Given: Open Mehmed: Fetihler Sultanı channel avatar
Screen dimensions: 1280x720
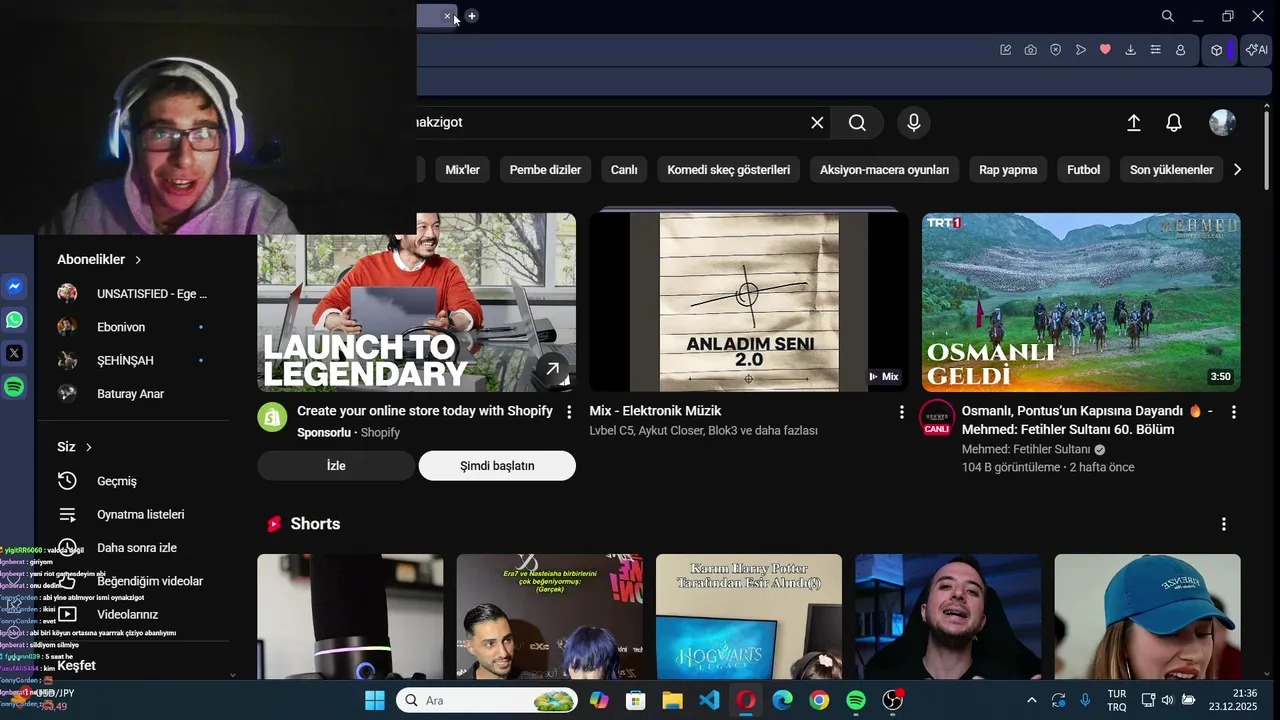Looking at the screenshot, I should (937, 418).
